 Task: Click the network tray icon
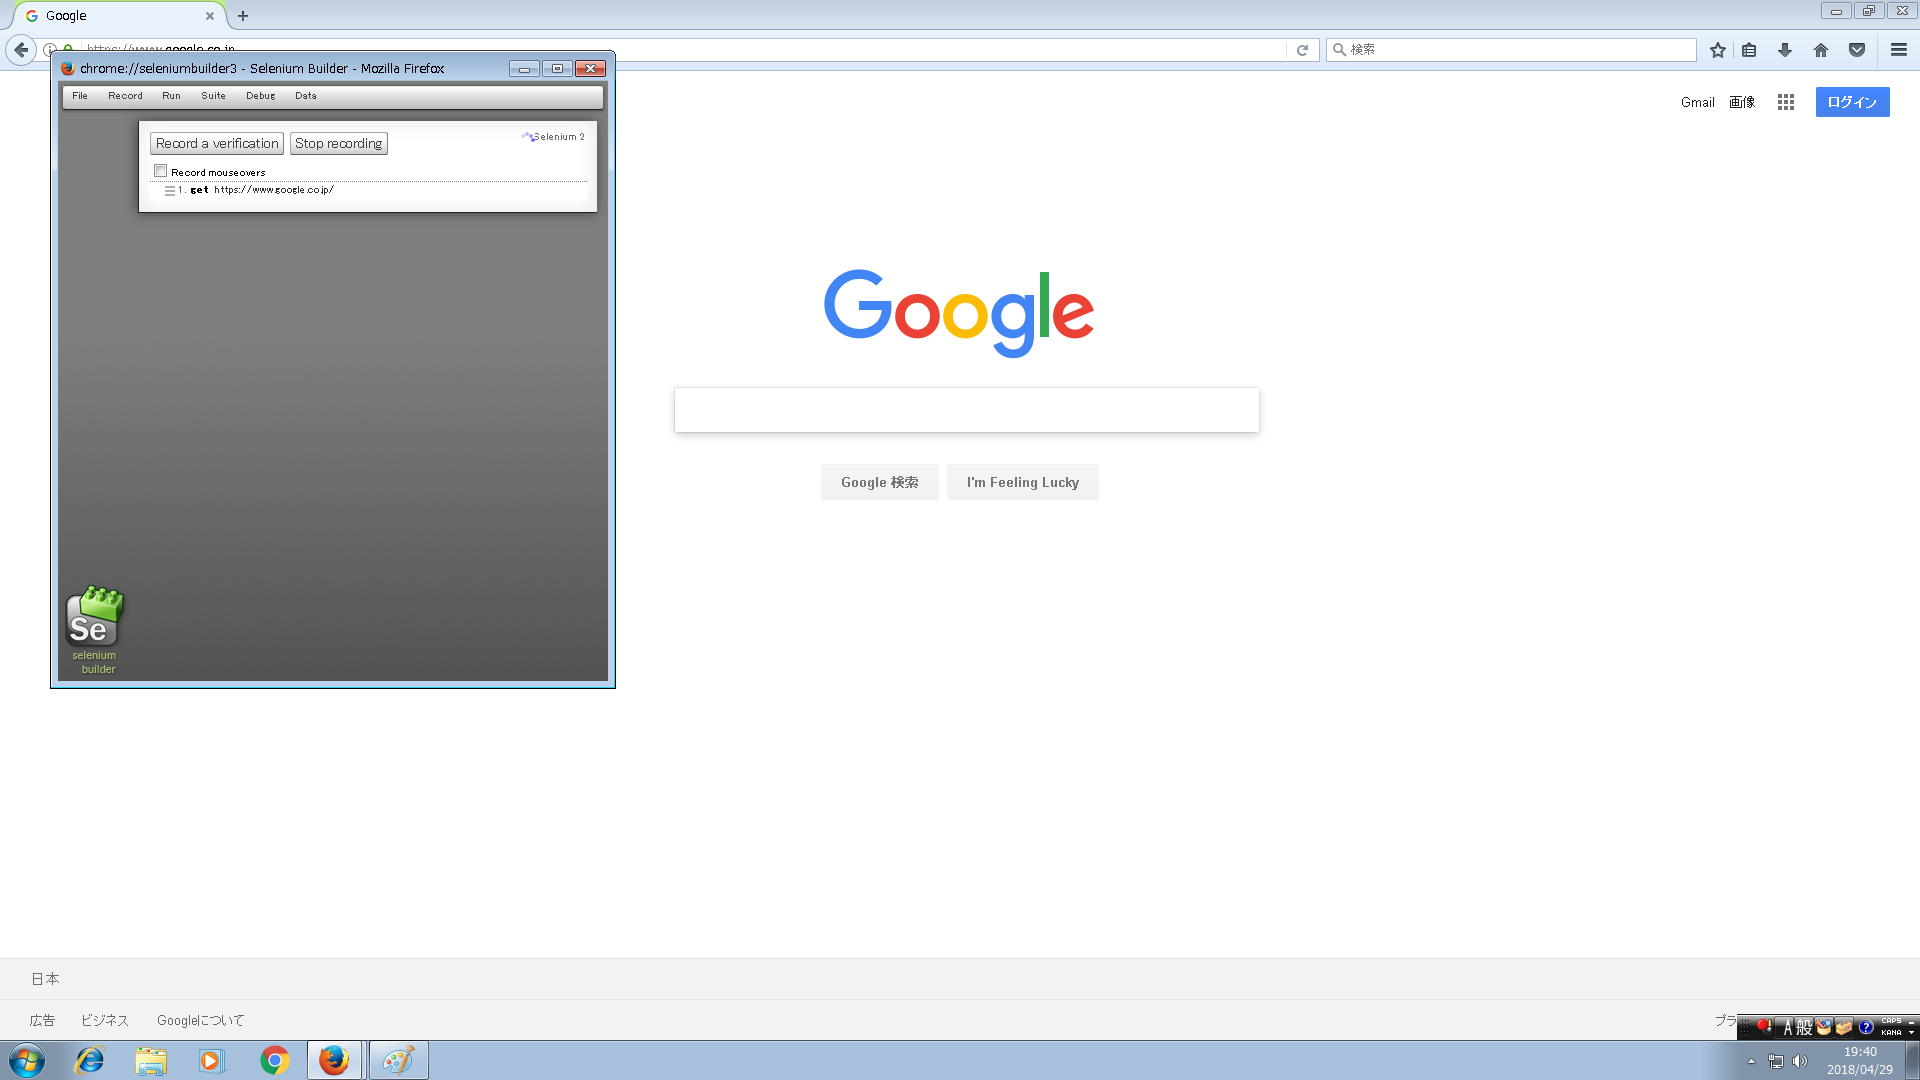click(1776, 1061)
